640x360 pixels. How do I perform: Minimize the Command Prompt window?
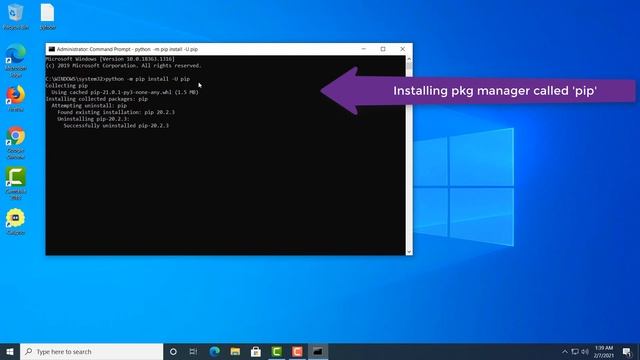coord(363,49)
